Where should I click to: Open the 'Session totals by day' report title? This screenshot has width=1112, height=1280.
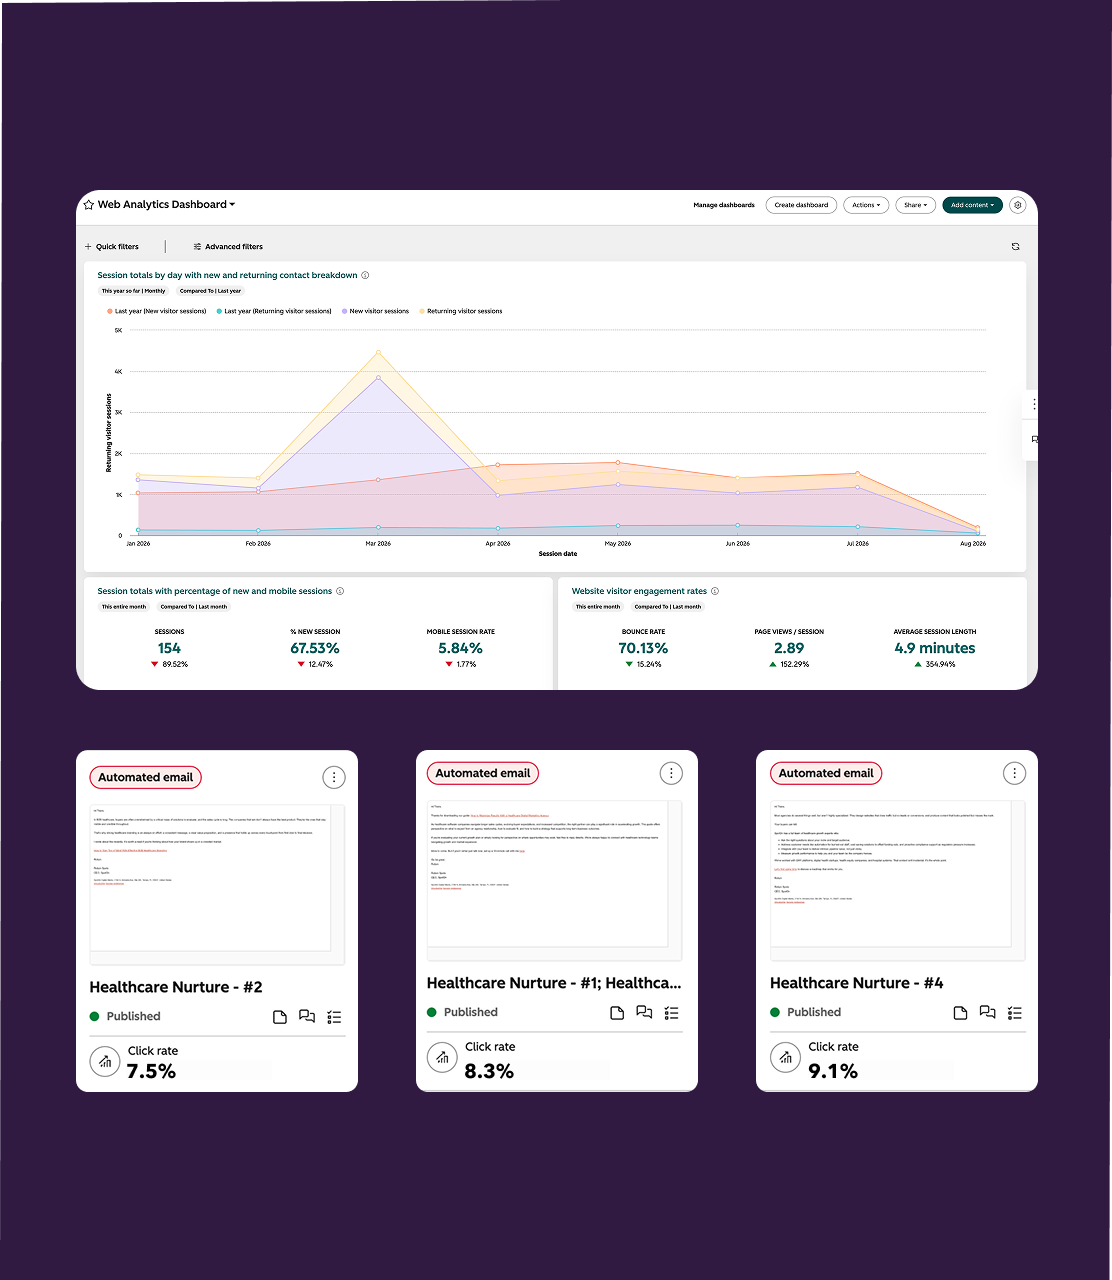(x=227, y=275)
